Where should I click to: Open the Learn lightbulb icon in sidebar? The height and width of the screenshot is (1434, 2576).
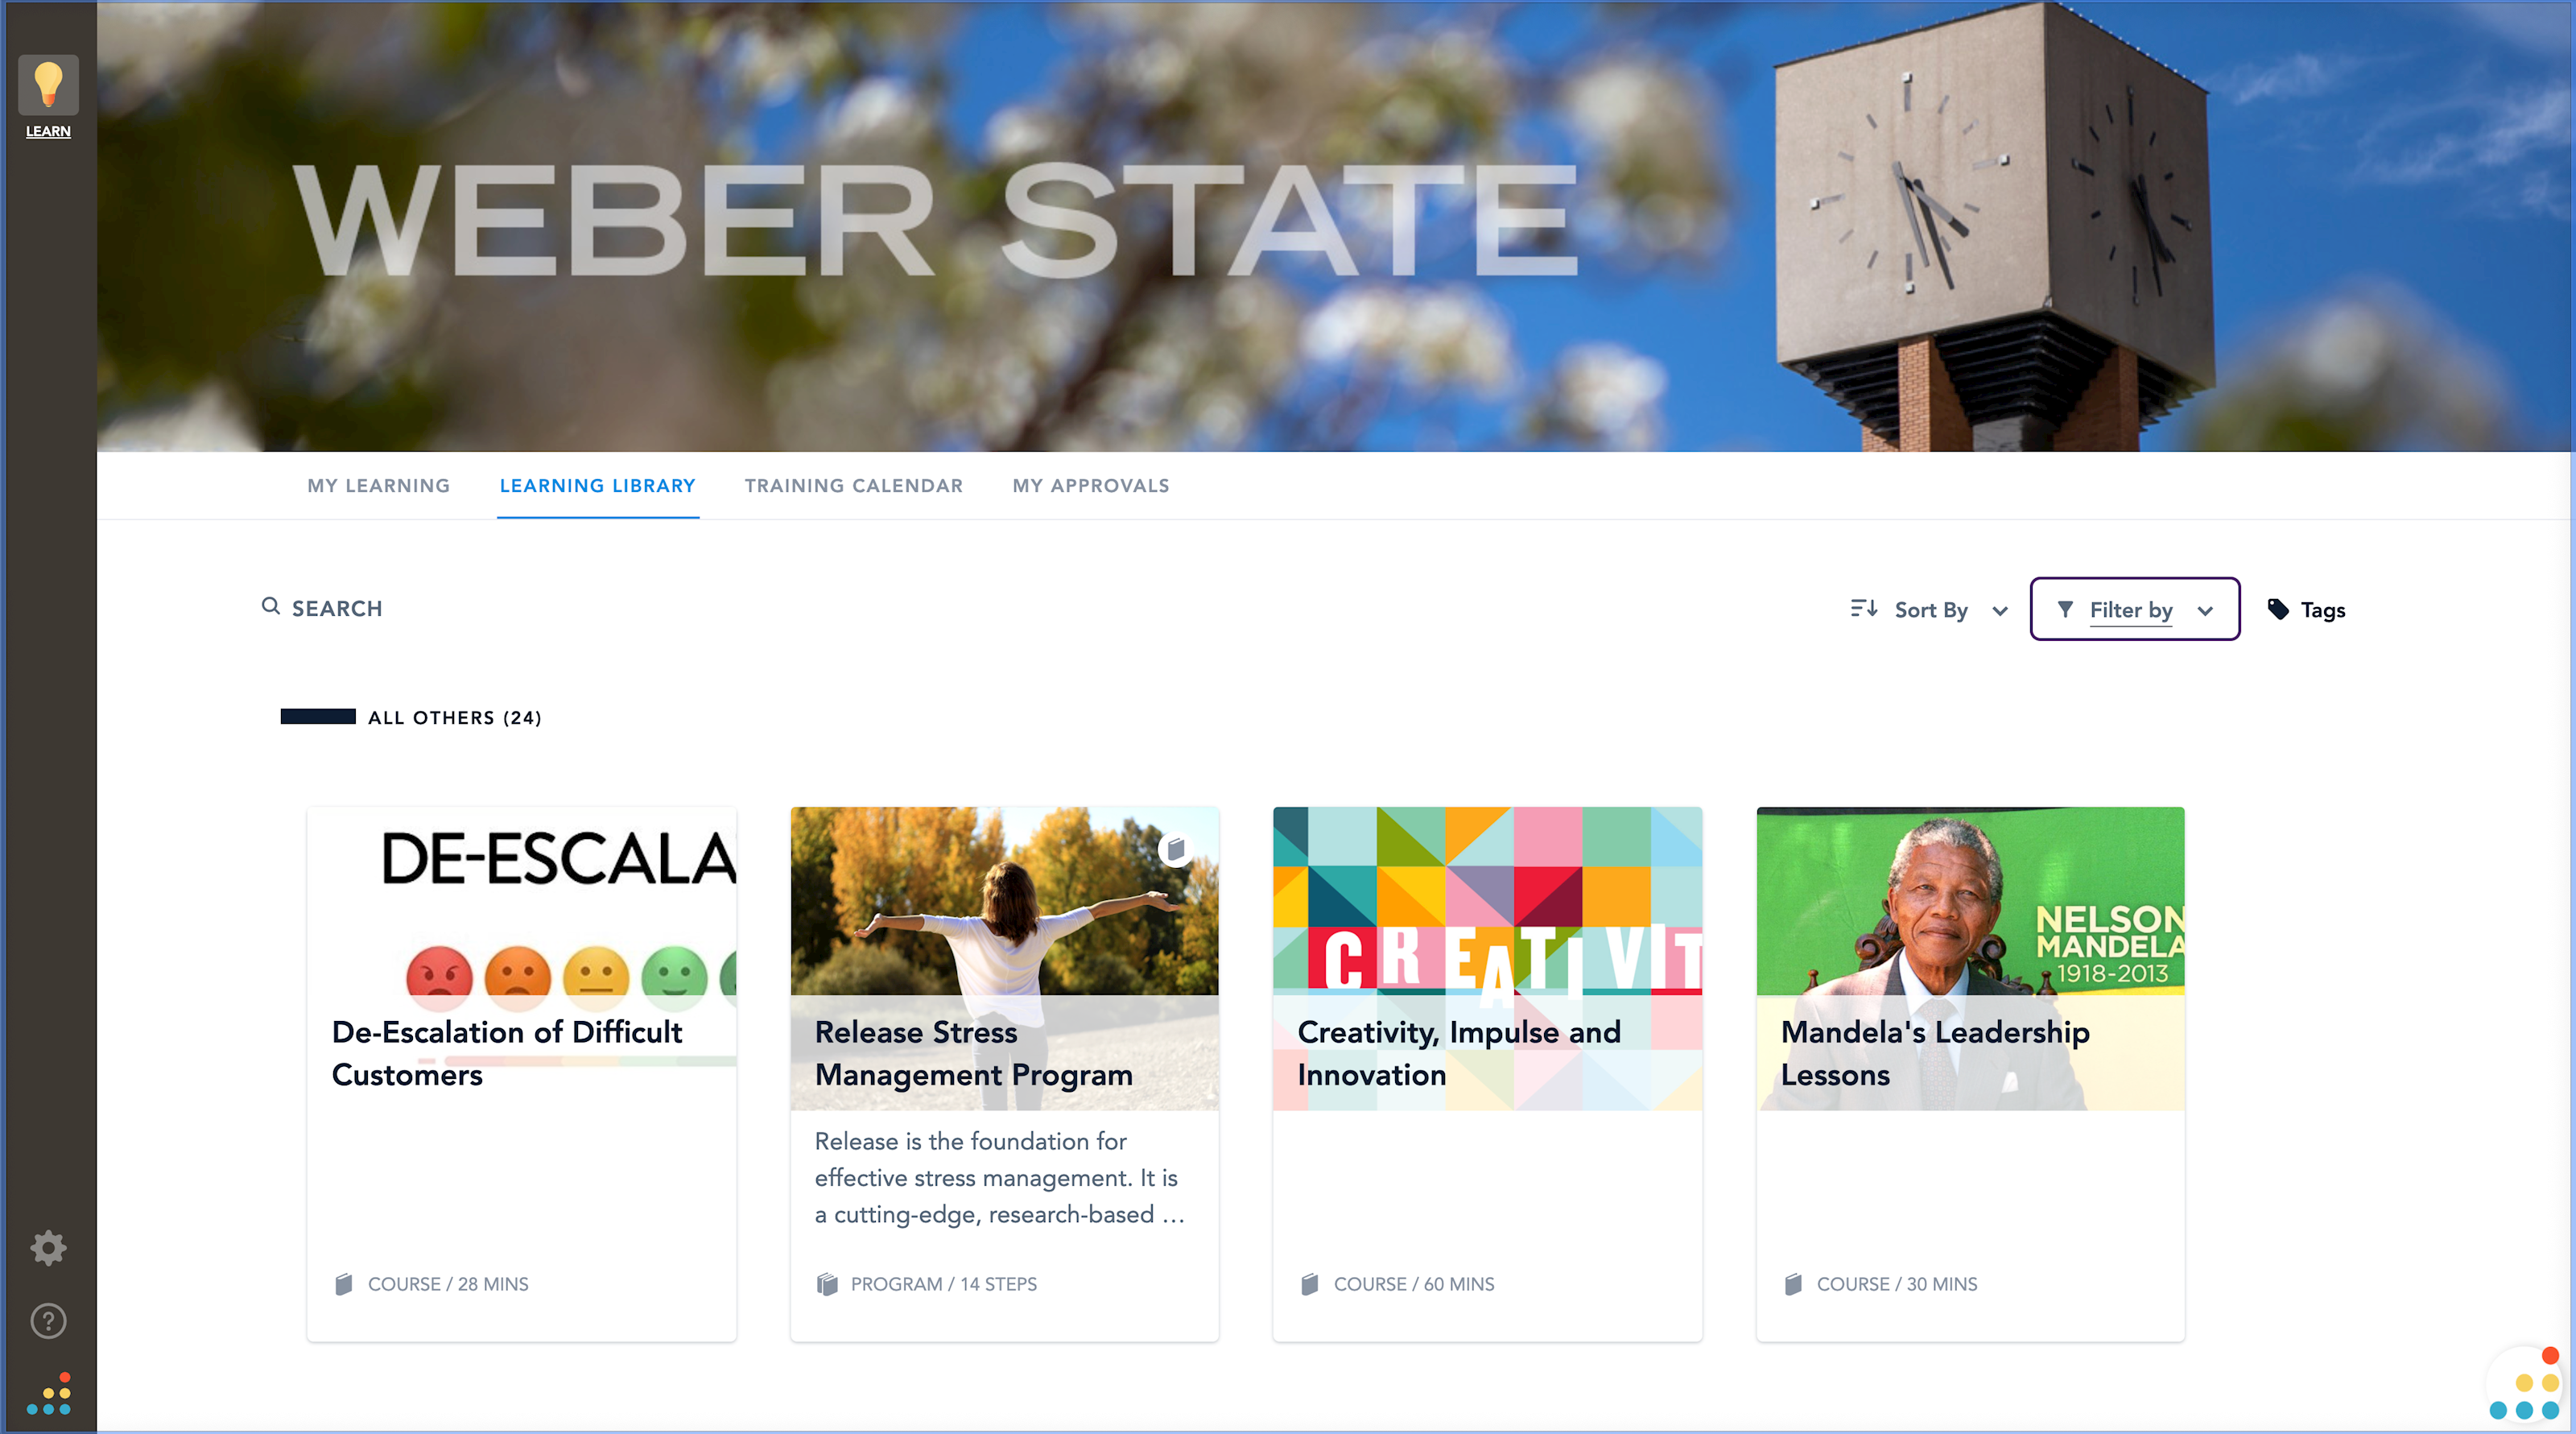[48, 85]
